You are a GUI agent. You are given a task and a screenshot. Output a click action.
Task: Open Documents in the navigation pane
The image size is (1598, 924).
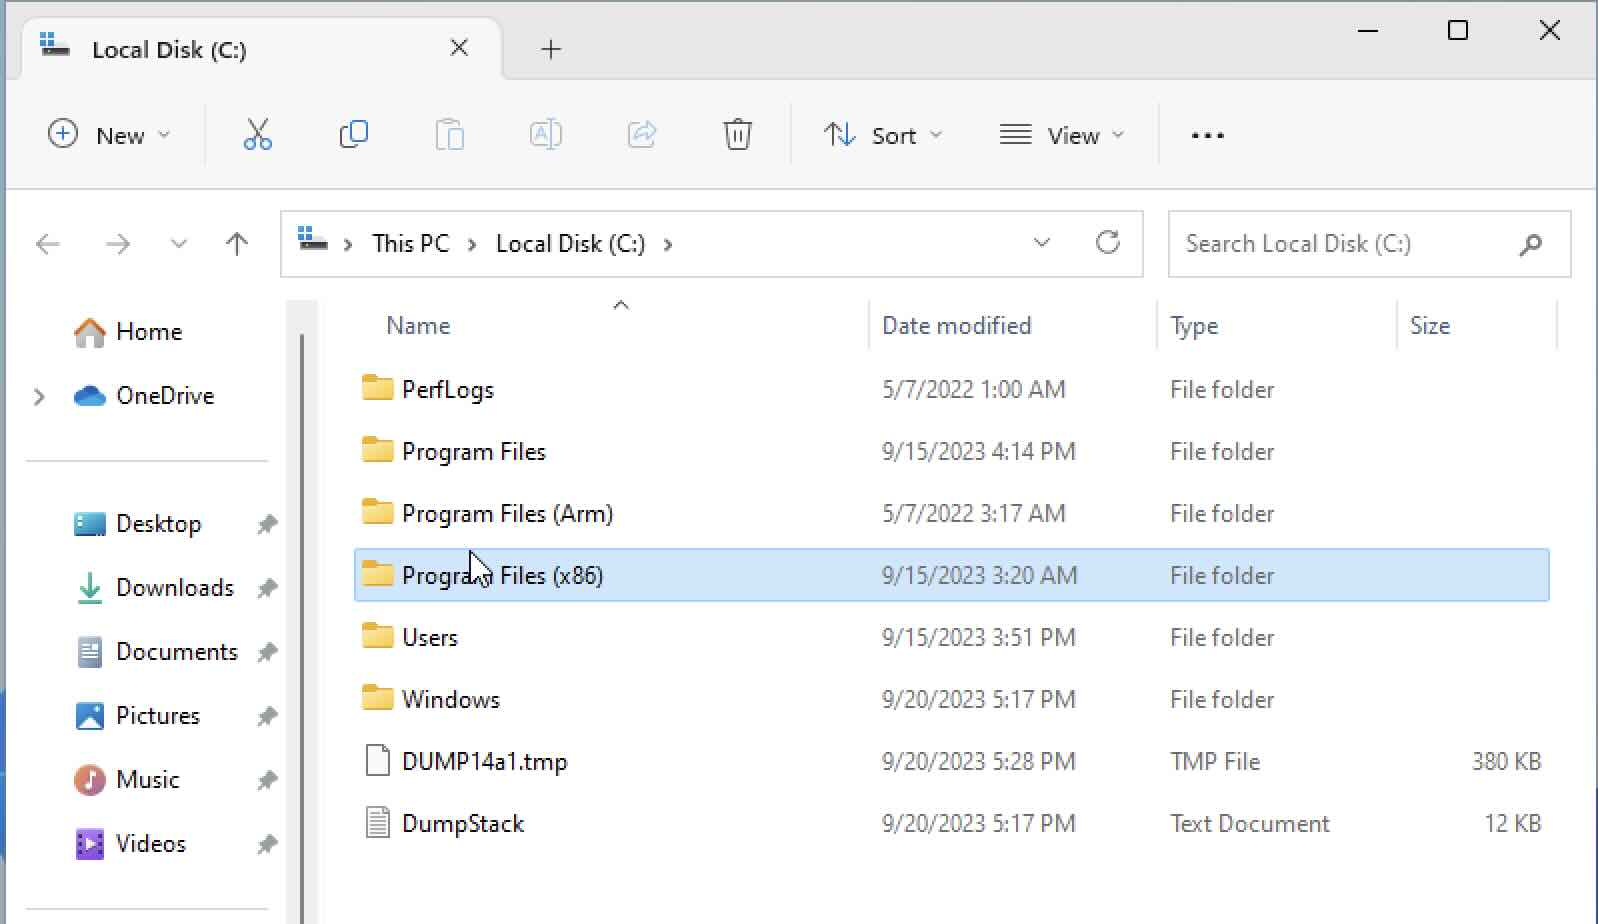click(156, 652)
